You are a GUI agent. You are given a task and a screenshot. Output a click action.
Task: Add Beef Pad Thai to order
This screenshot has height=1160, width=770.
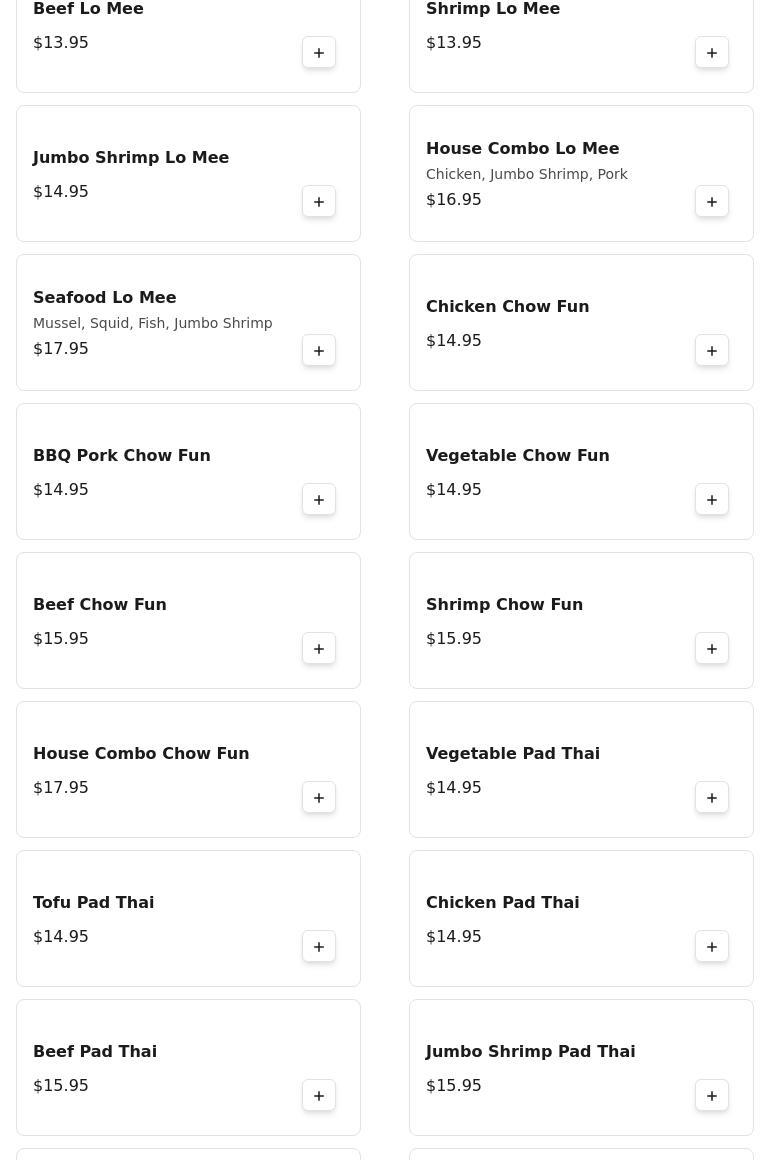319,1096
